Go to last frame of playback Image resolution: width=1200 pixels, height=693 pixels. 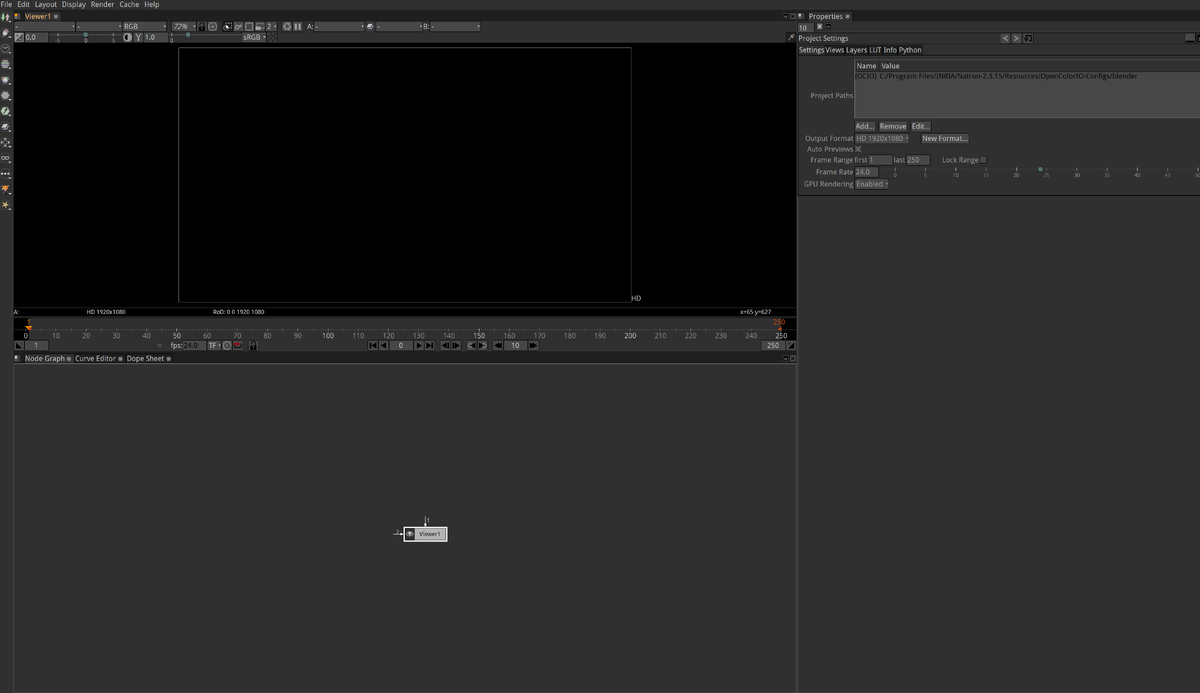(429, 345)
